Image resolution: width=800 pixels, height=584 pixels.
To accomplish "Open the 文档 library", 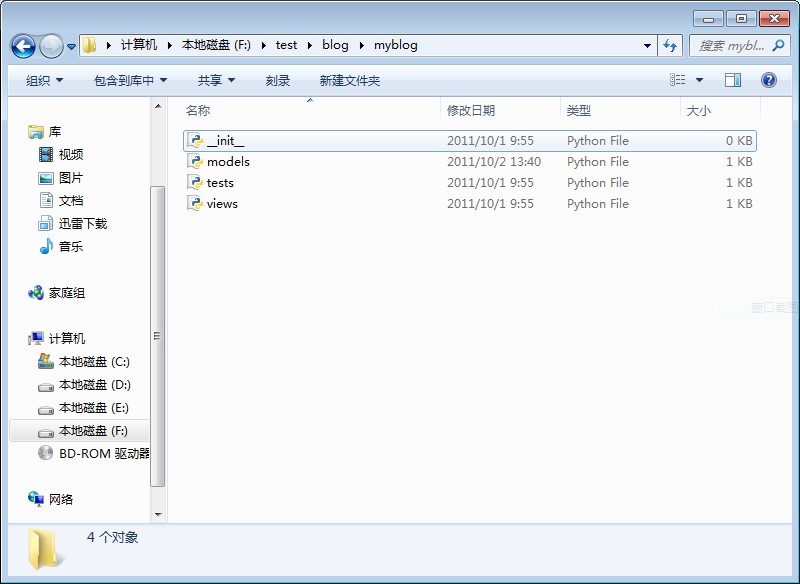I will [x=61, y=200].
